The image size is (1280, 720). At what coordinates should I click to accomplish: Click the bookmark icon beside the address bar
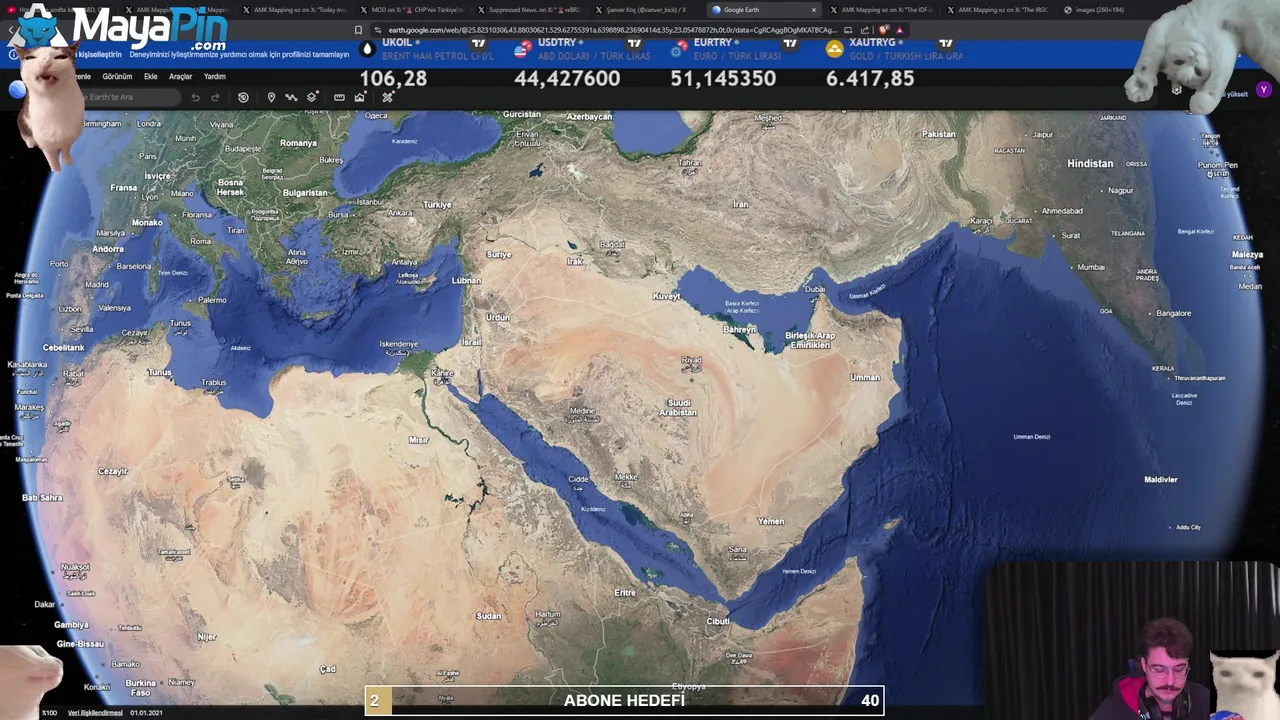[358, 30]
